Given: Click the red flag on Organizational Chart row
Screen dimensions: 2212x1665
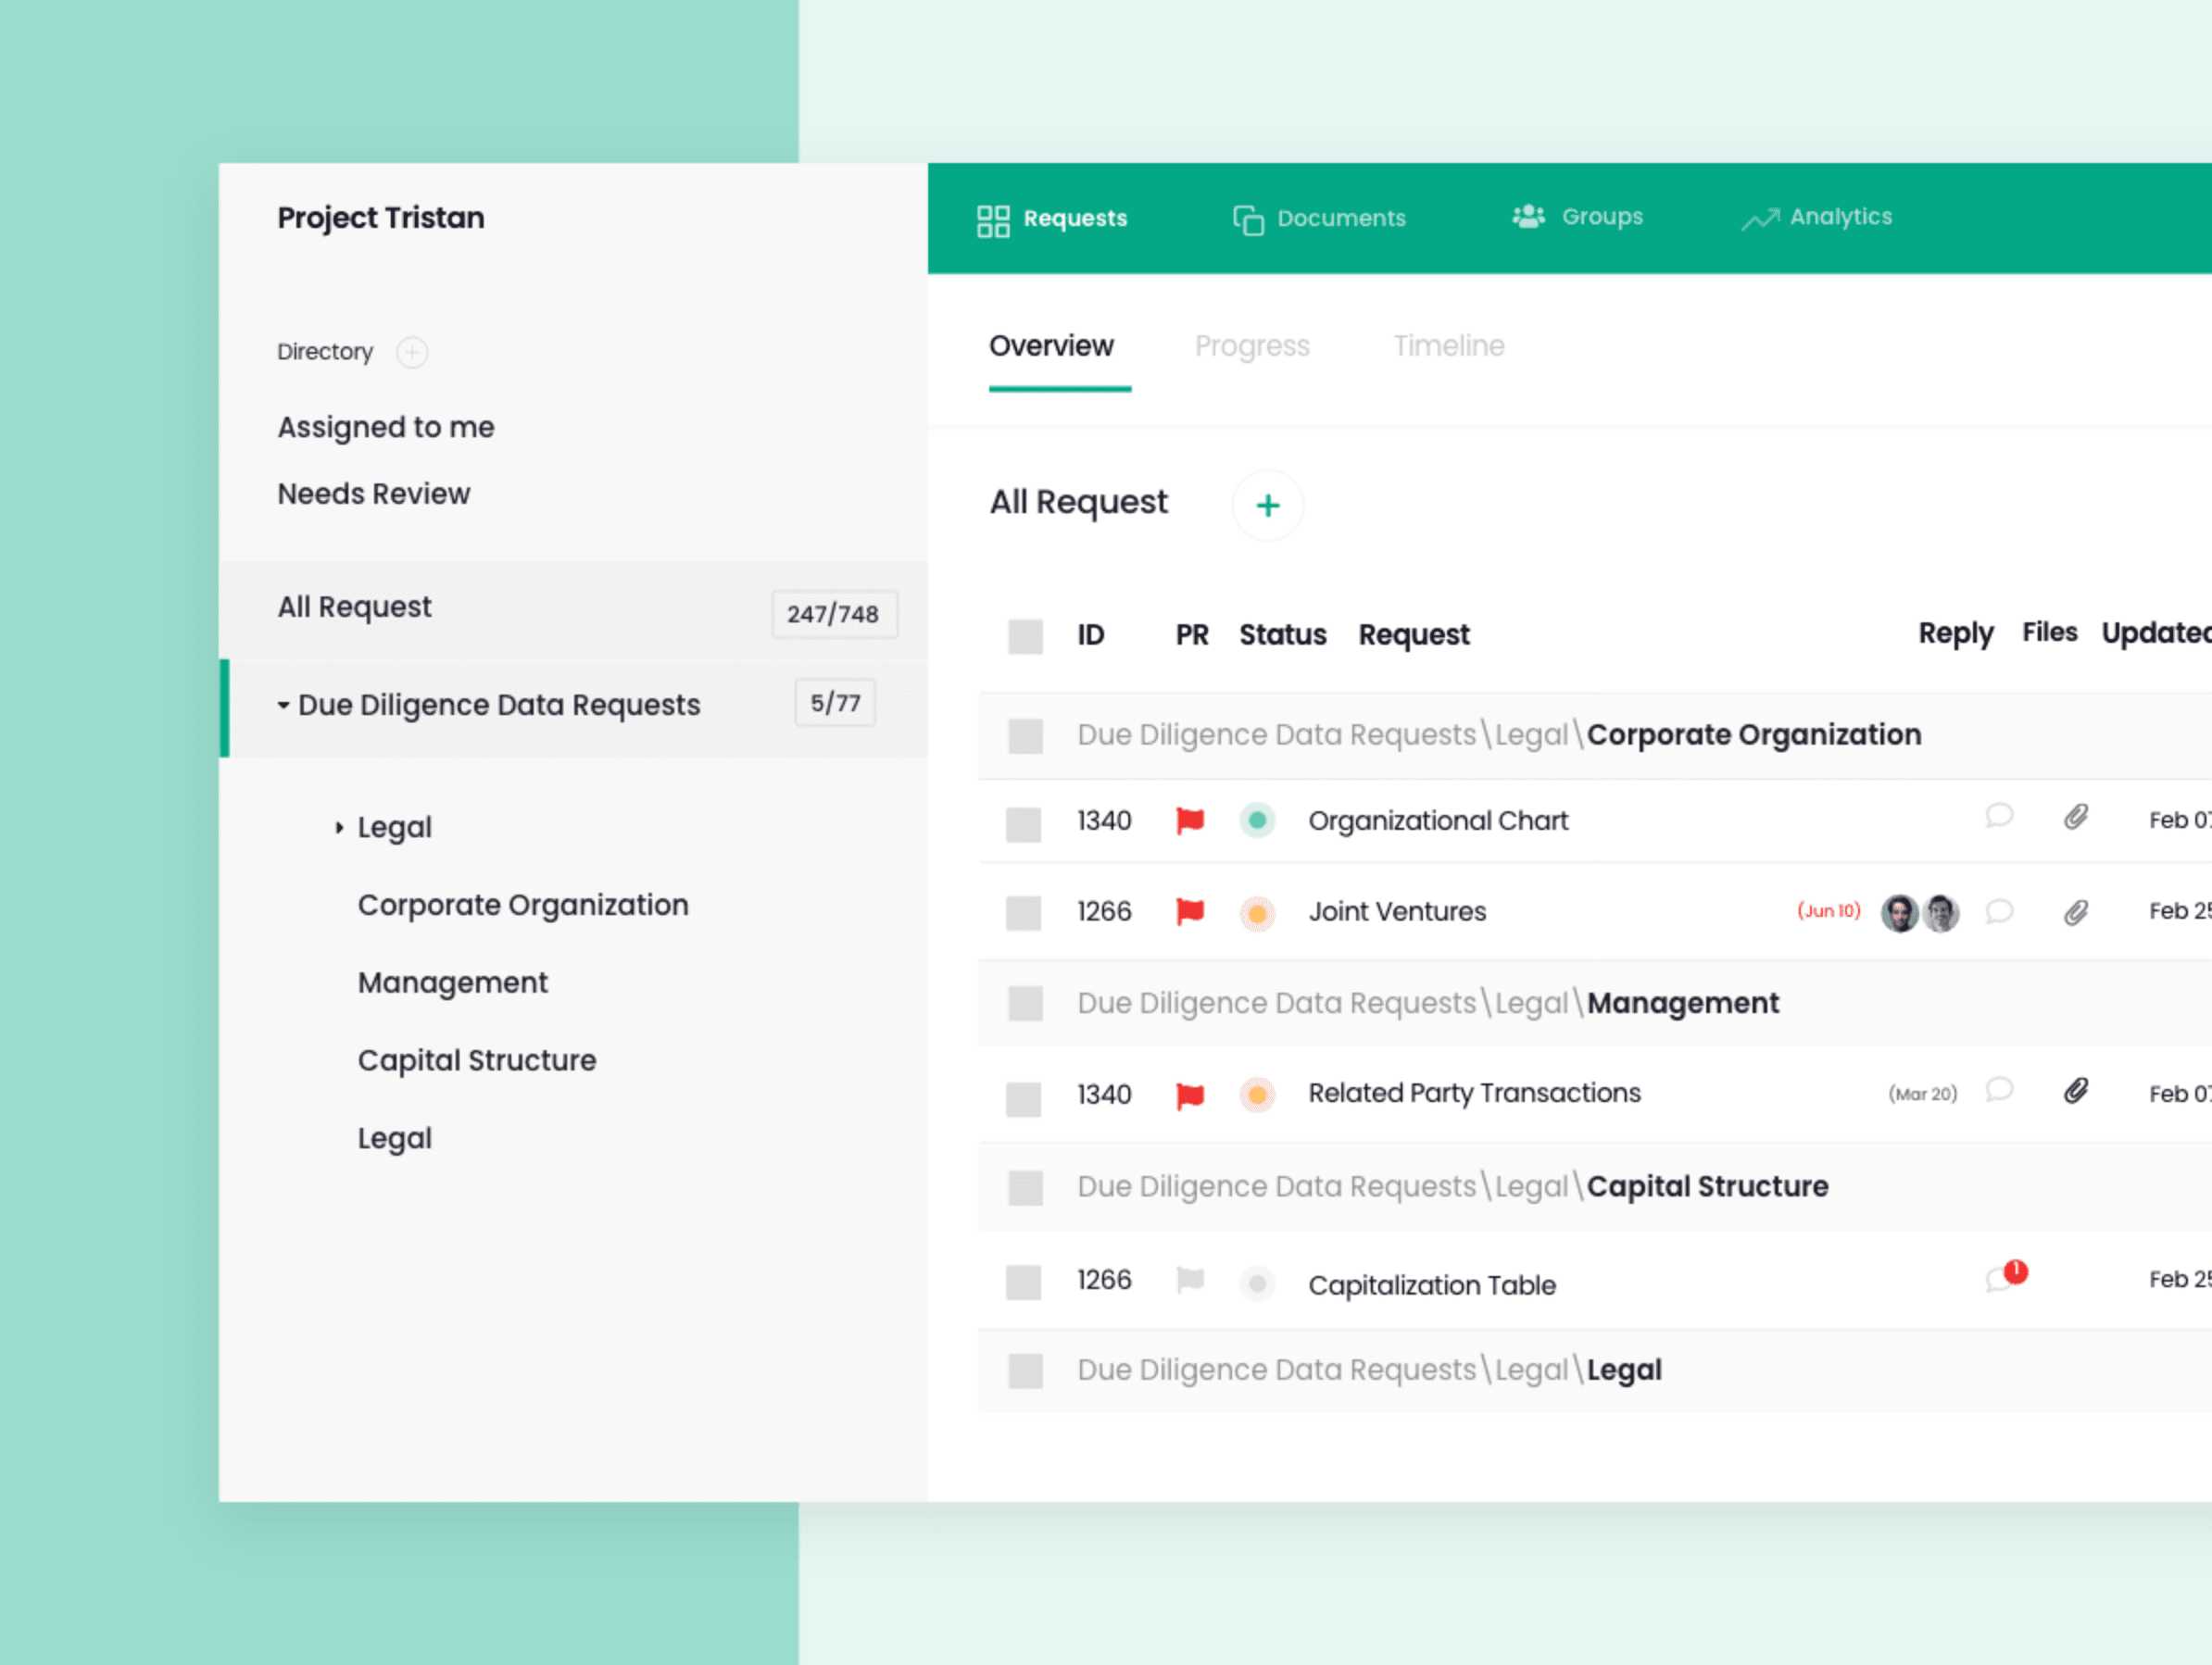Looking at the screenshot, I should pos(1189,821).
